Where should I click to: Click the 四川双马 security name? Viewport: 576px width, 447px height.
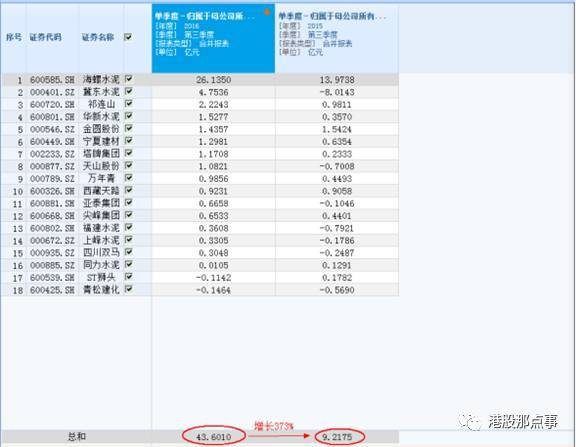pos(101,253)
